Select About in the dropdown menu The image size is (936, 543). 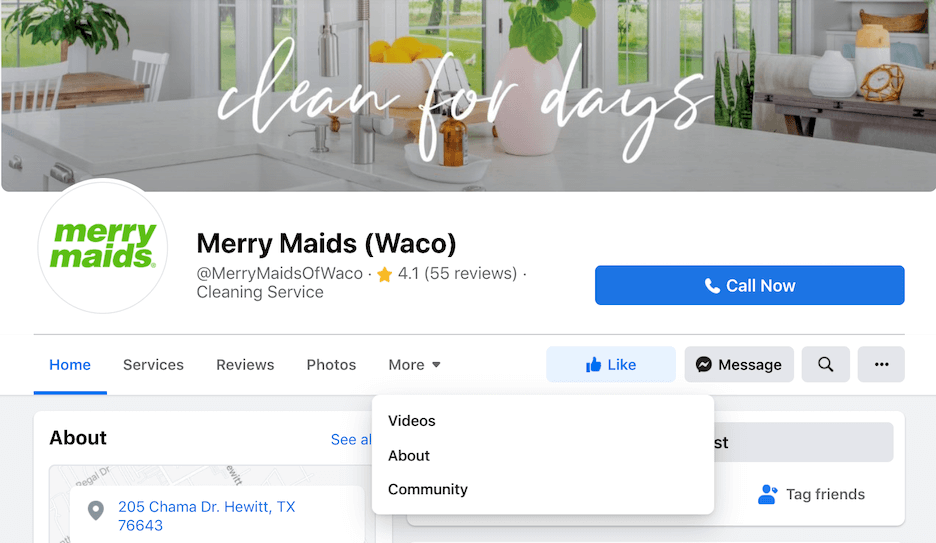click(408, 455)
